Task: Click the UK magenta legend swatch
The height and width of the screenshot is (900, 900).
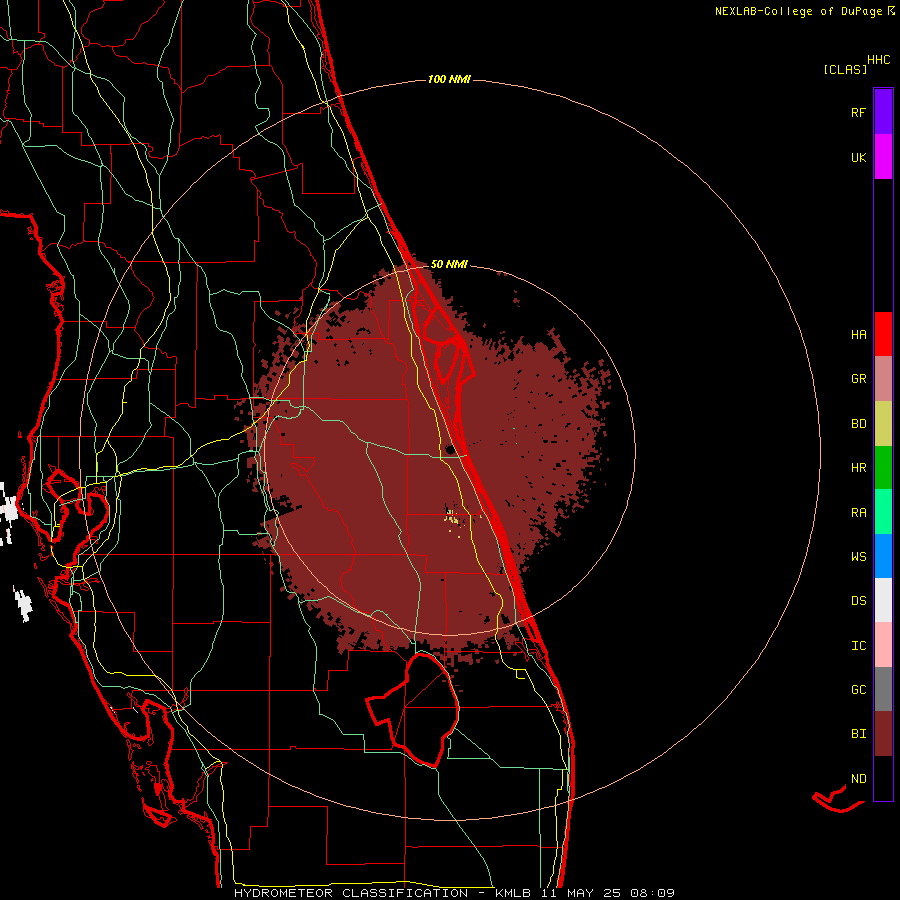Action: tap(883, 157)
